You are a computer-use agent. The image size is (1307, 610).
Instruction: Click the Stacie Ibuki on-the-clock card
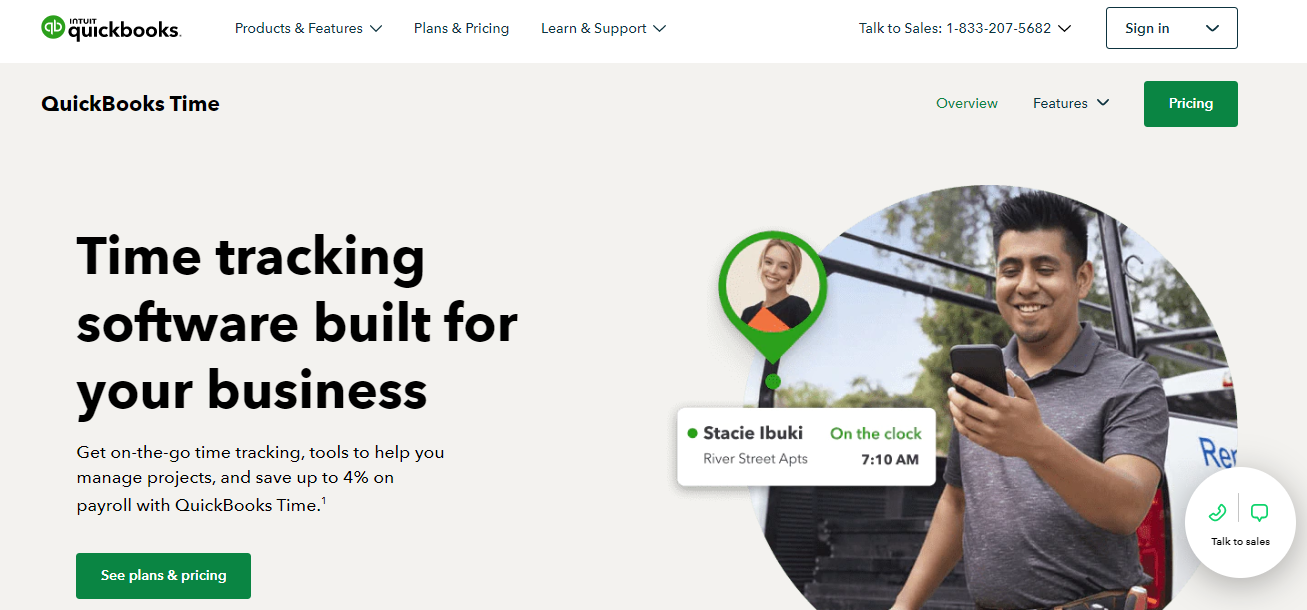(x=806, y=447)
